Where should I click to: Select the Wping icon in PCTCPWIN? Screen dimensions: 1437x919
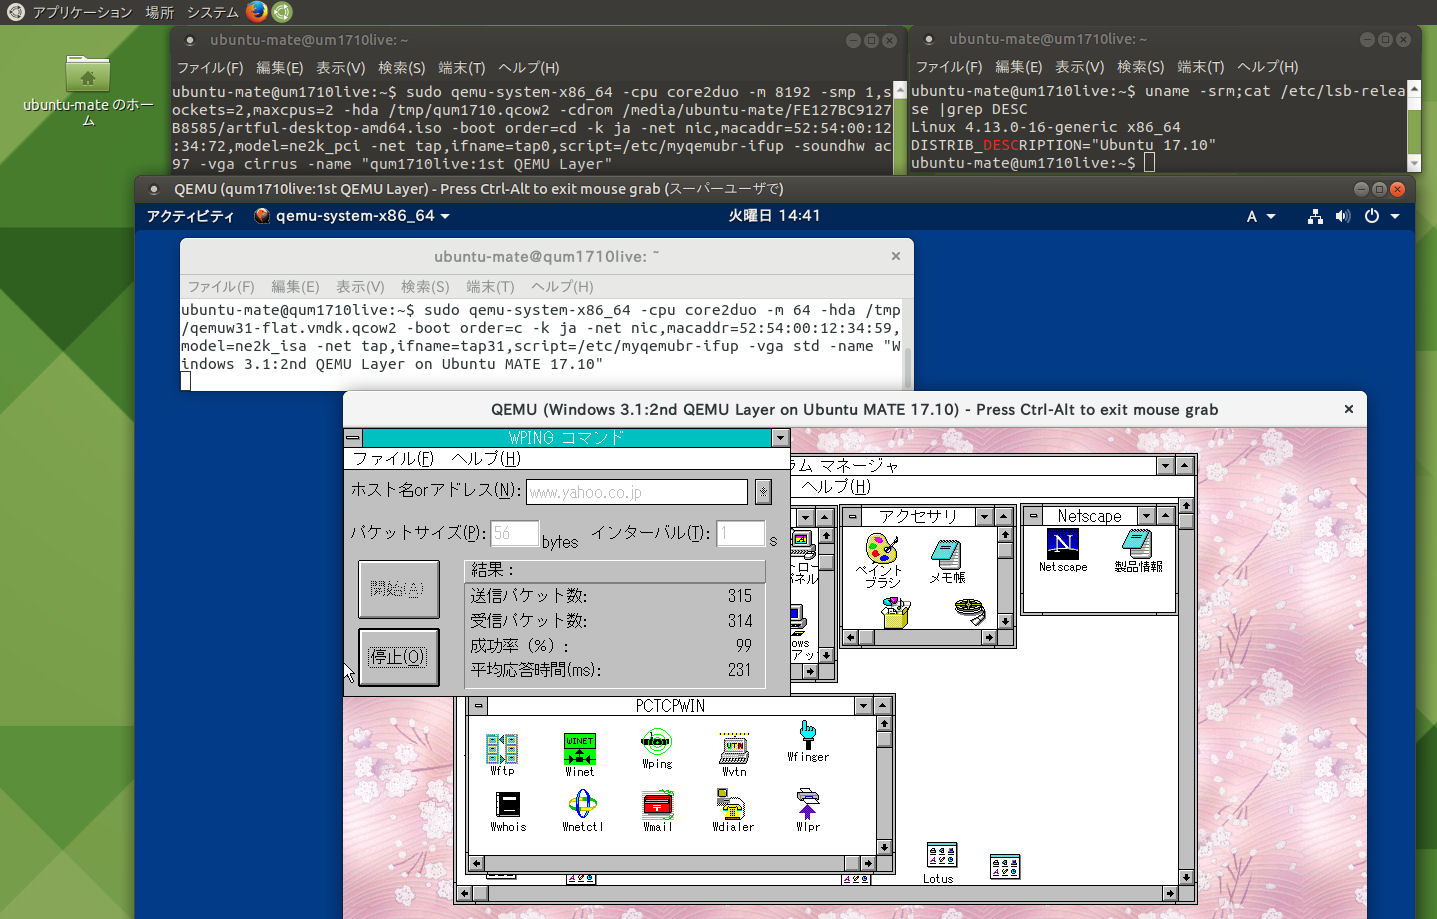pyautogui.click(x=657, y=749)
